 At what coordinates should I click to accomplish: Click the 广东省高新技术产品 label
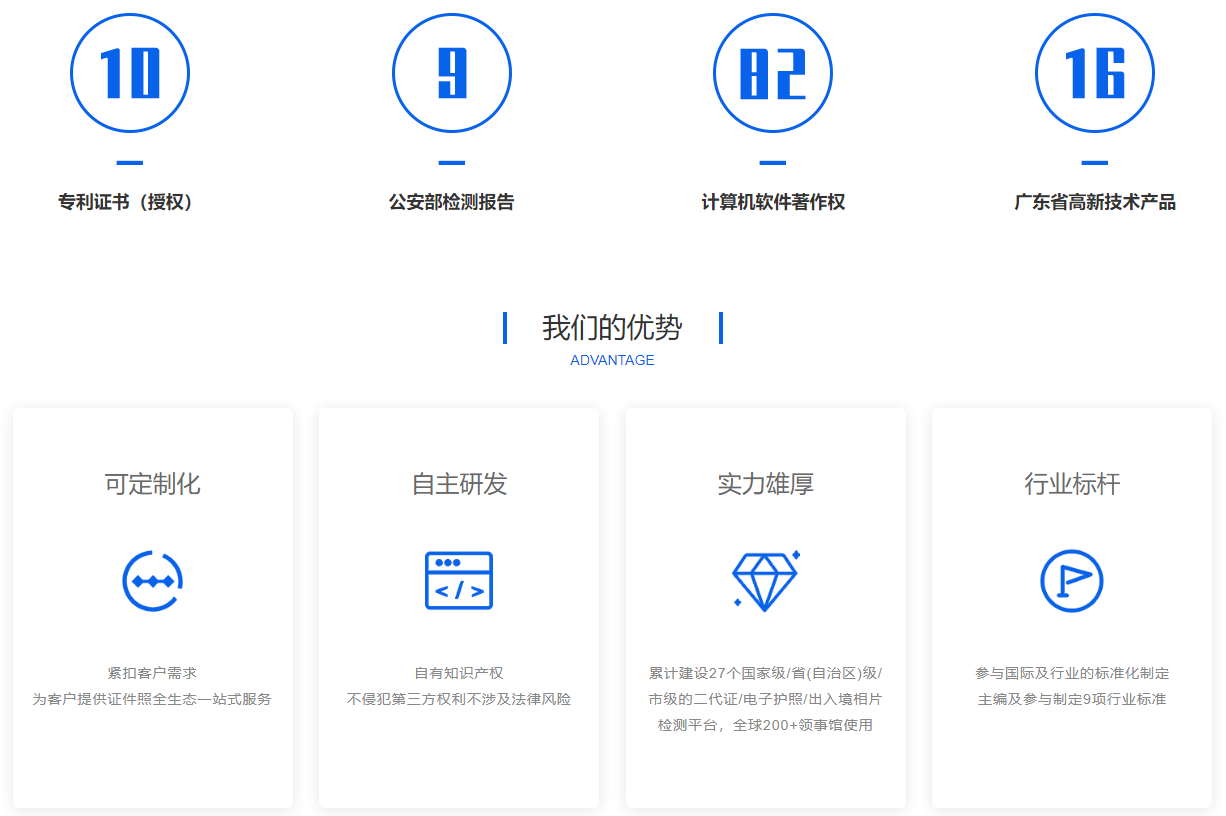[1095, 202]
